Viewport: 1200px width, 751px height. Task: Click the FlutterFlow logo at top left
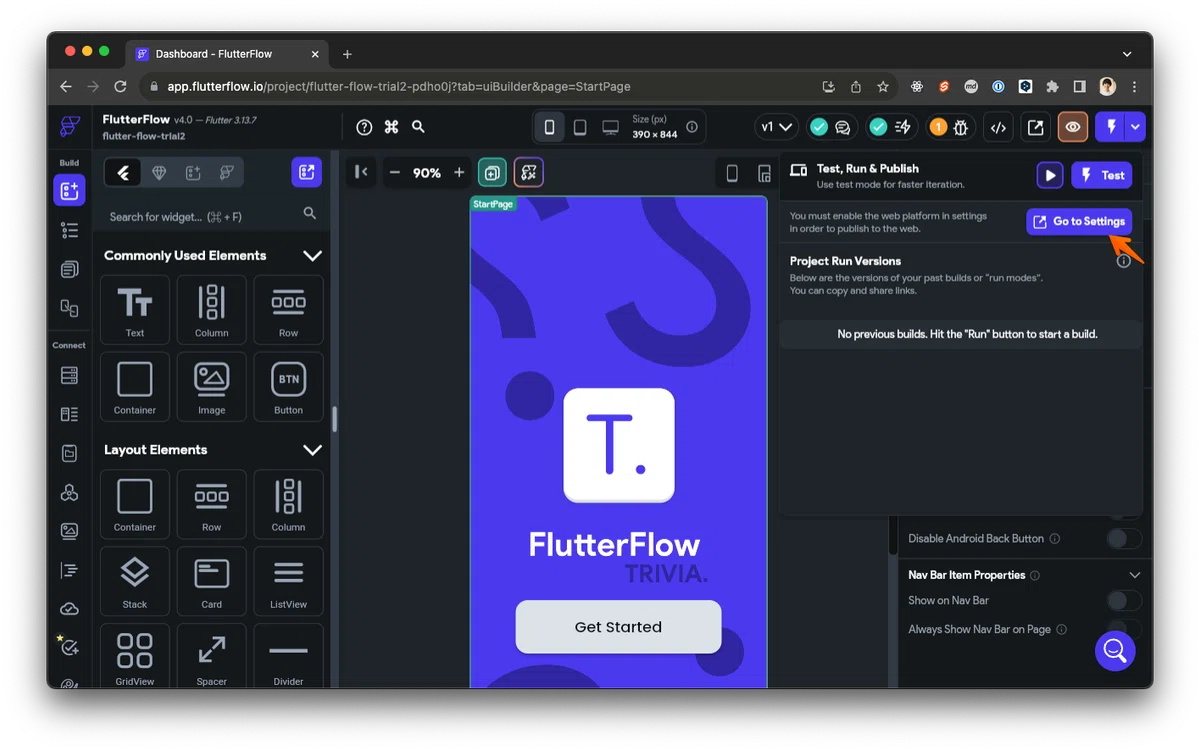point(69,127)
